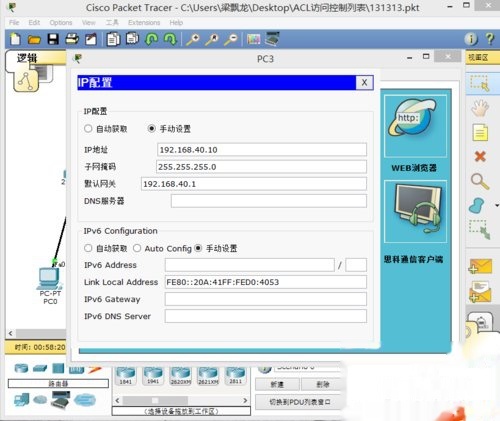Open the Help menu

[176, 22]
